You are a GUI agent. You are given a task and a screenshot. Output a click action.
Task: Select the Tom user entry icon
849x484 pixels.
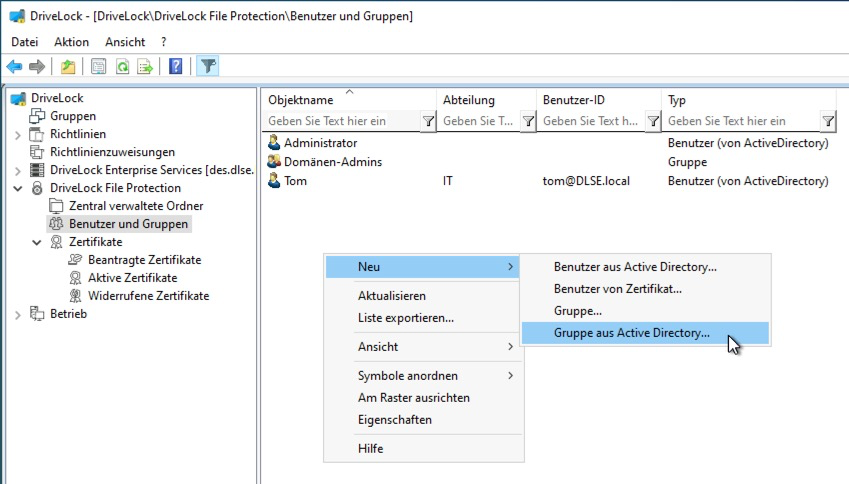[275, 181]
